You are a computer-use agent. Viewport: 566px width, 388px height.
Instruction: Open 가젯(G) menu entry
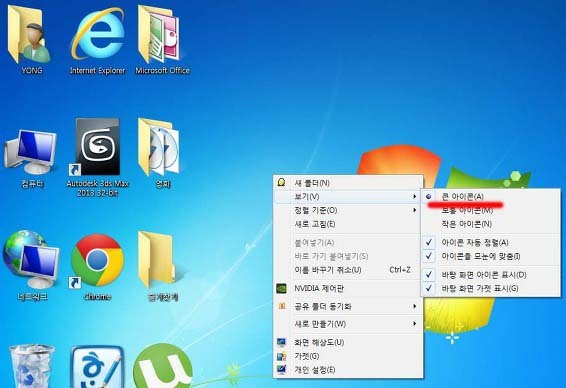[348, 356]
